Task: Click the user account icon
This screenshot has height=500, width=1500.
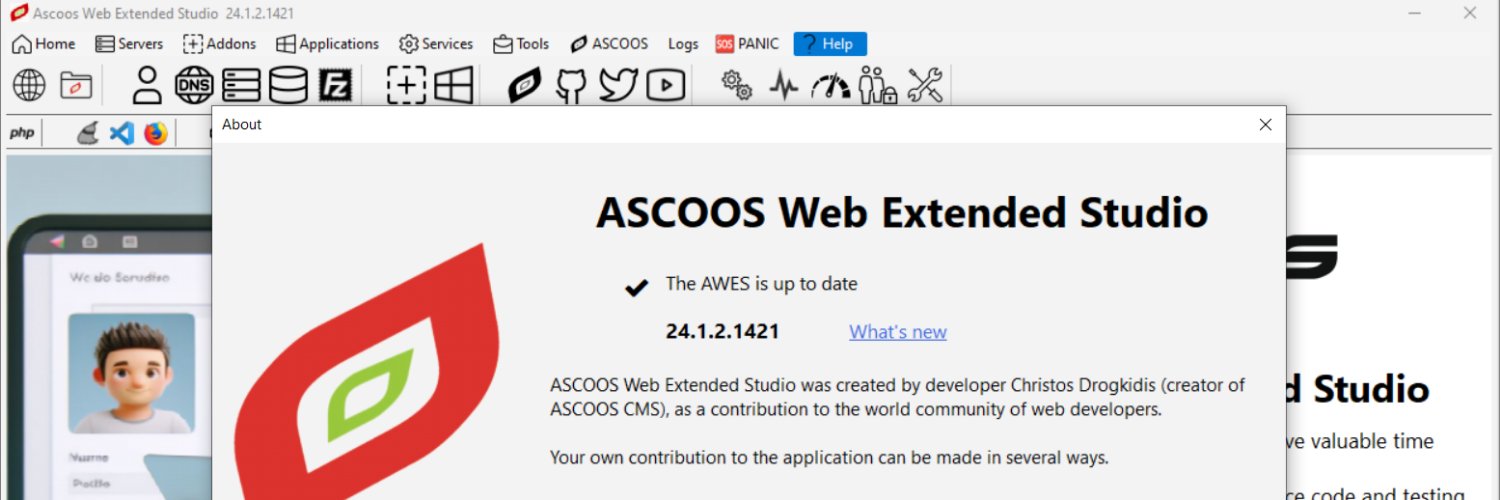Action: [147, 86]
